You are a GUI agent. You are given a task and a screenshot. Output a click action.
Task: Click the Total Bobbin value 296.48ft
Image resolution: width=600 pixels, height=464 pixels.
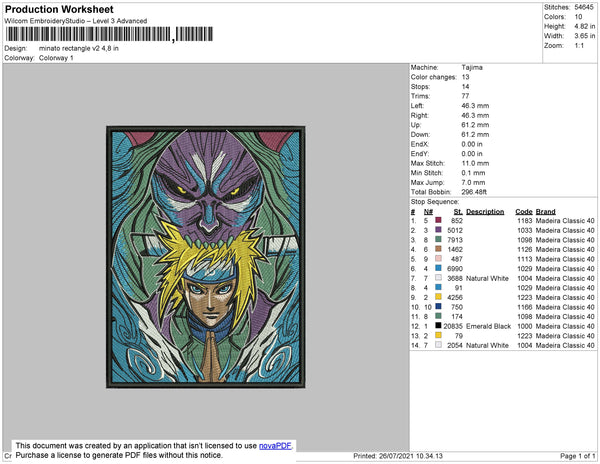coord(474,192)
